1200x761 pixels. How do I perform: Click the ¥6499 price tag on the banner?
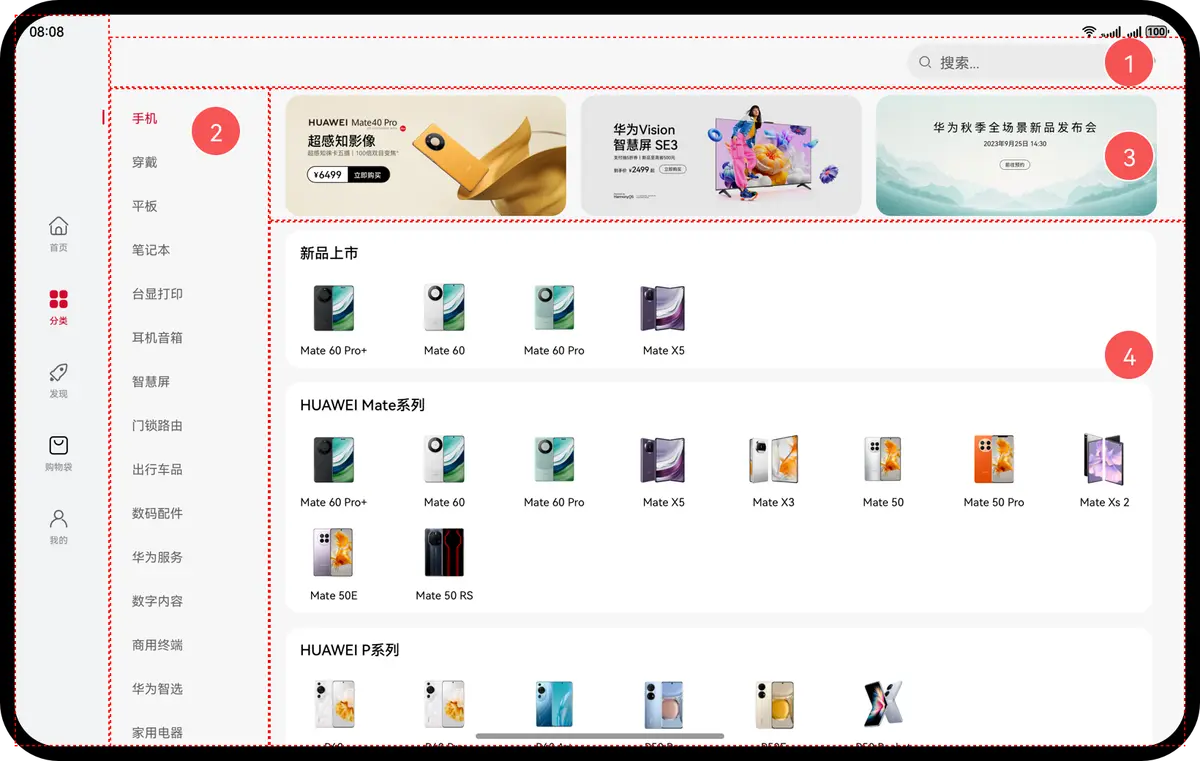click(328, 175)
